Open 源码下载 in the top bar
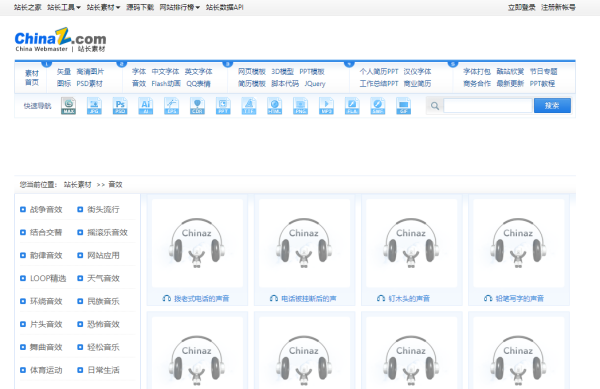This screenshot has height=389, width=600. (x=140, y=7)
